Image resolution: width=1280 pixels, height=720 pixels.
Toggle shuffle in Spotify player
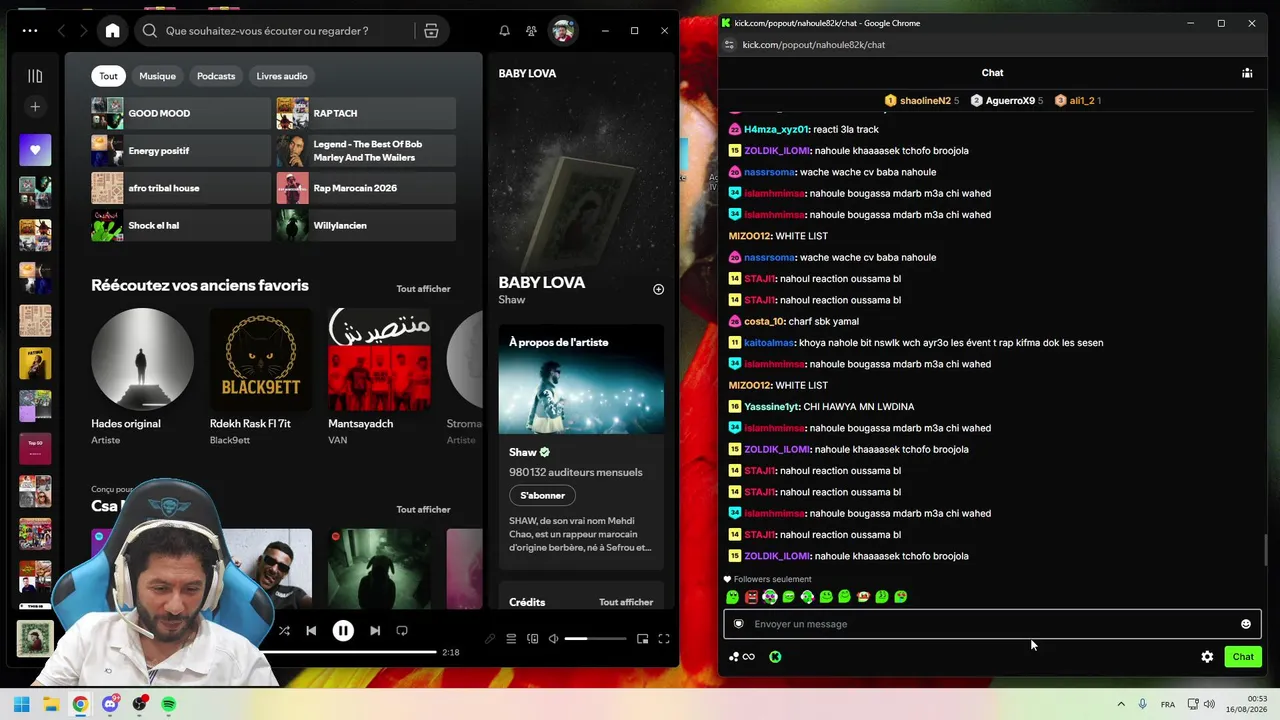pyautogui.click(x=284, y=631)
